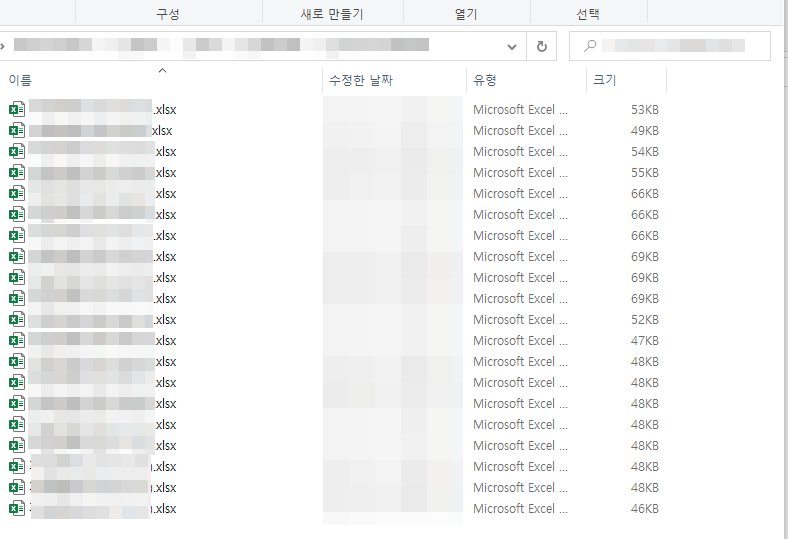The image size is (788, 539).
Task: Select the Excel icon of the 47KB file
Action: point(17,341)
